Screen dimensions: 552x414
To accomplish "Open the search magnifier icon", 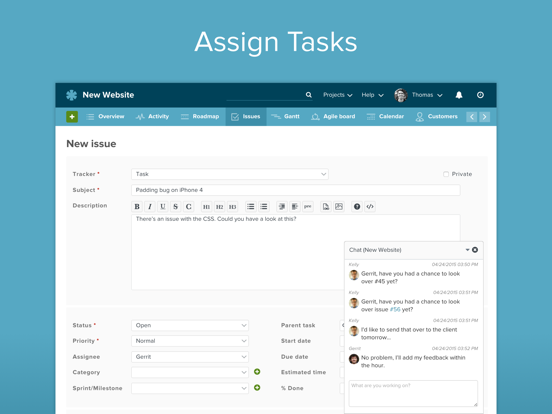I will (x=308, y=95).
